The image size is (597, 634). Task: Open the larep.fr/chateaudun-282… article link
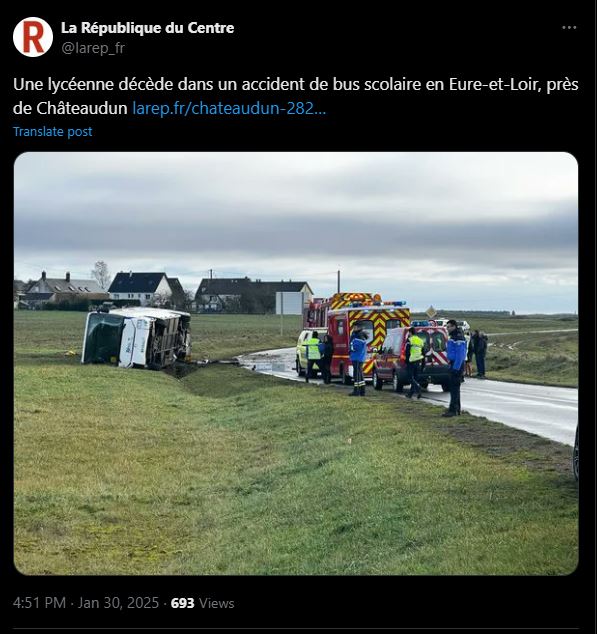coord(229,108)
